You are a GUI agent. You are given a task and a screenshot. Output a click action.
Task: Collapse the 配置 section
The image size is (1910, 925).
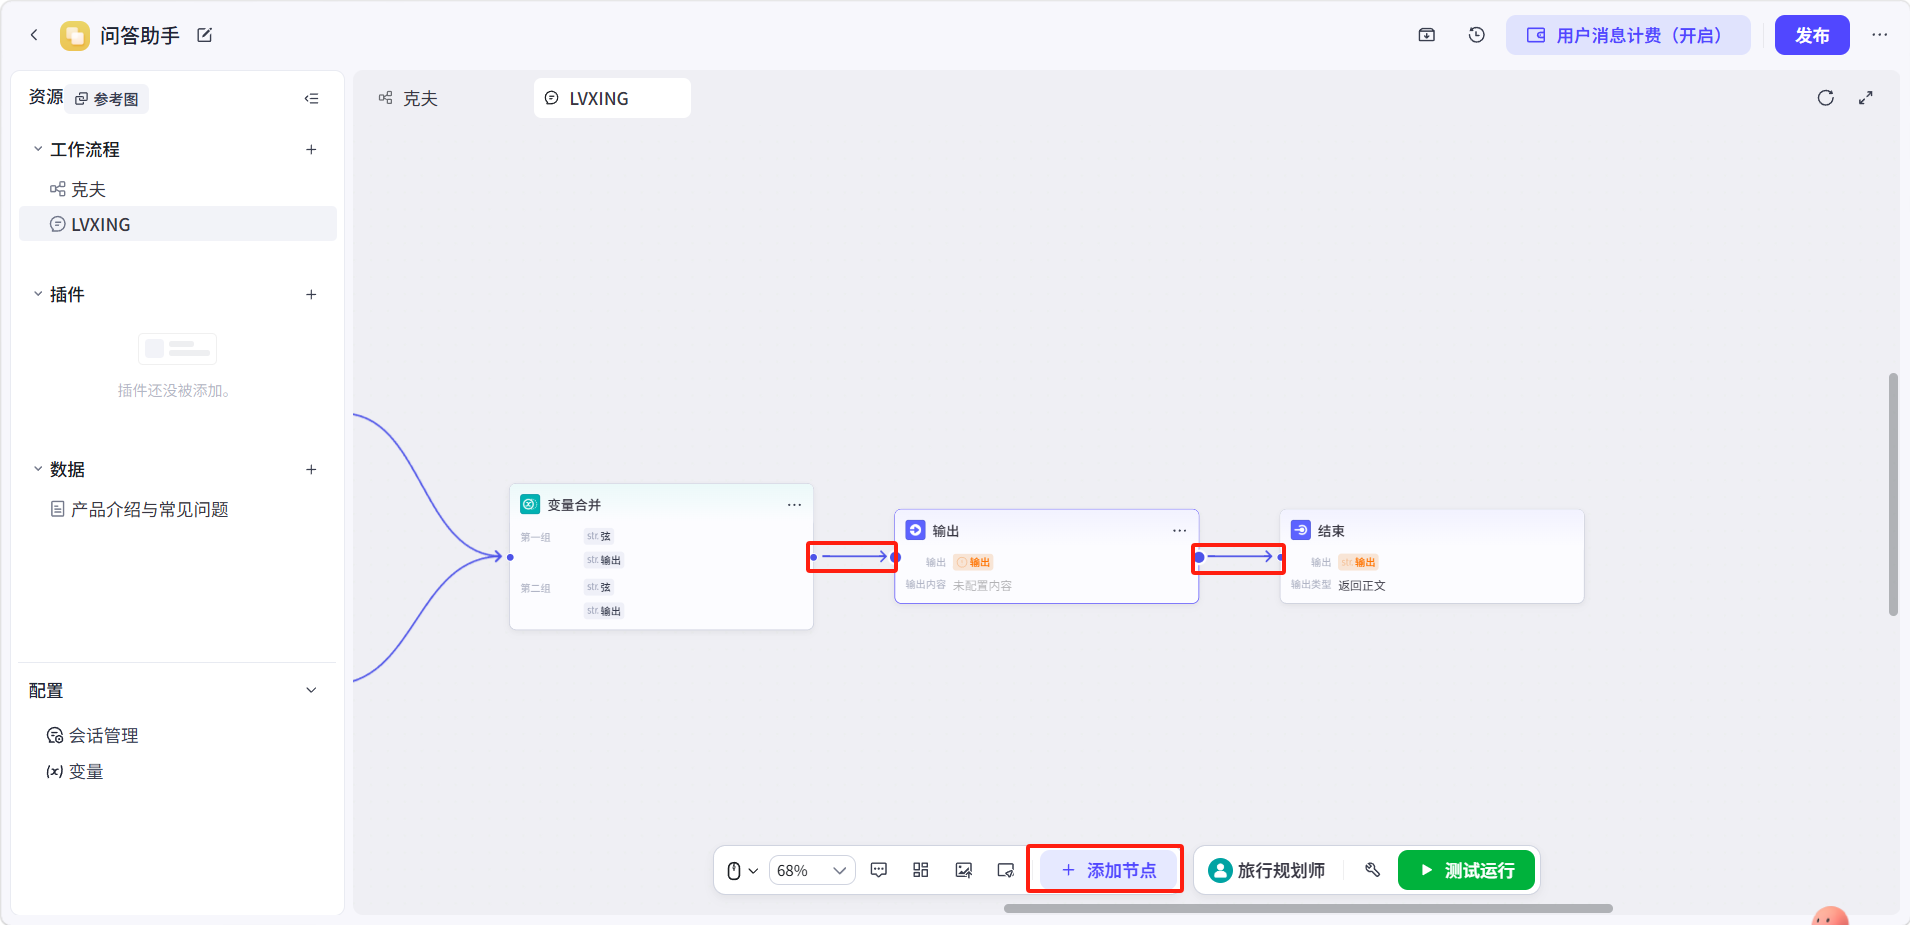pos(311,690)
